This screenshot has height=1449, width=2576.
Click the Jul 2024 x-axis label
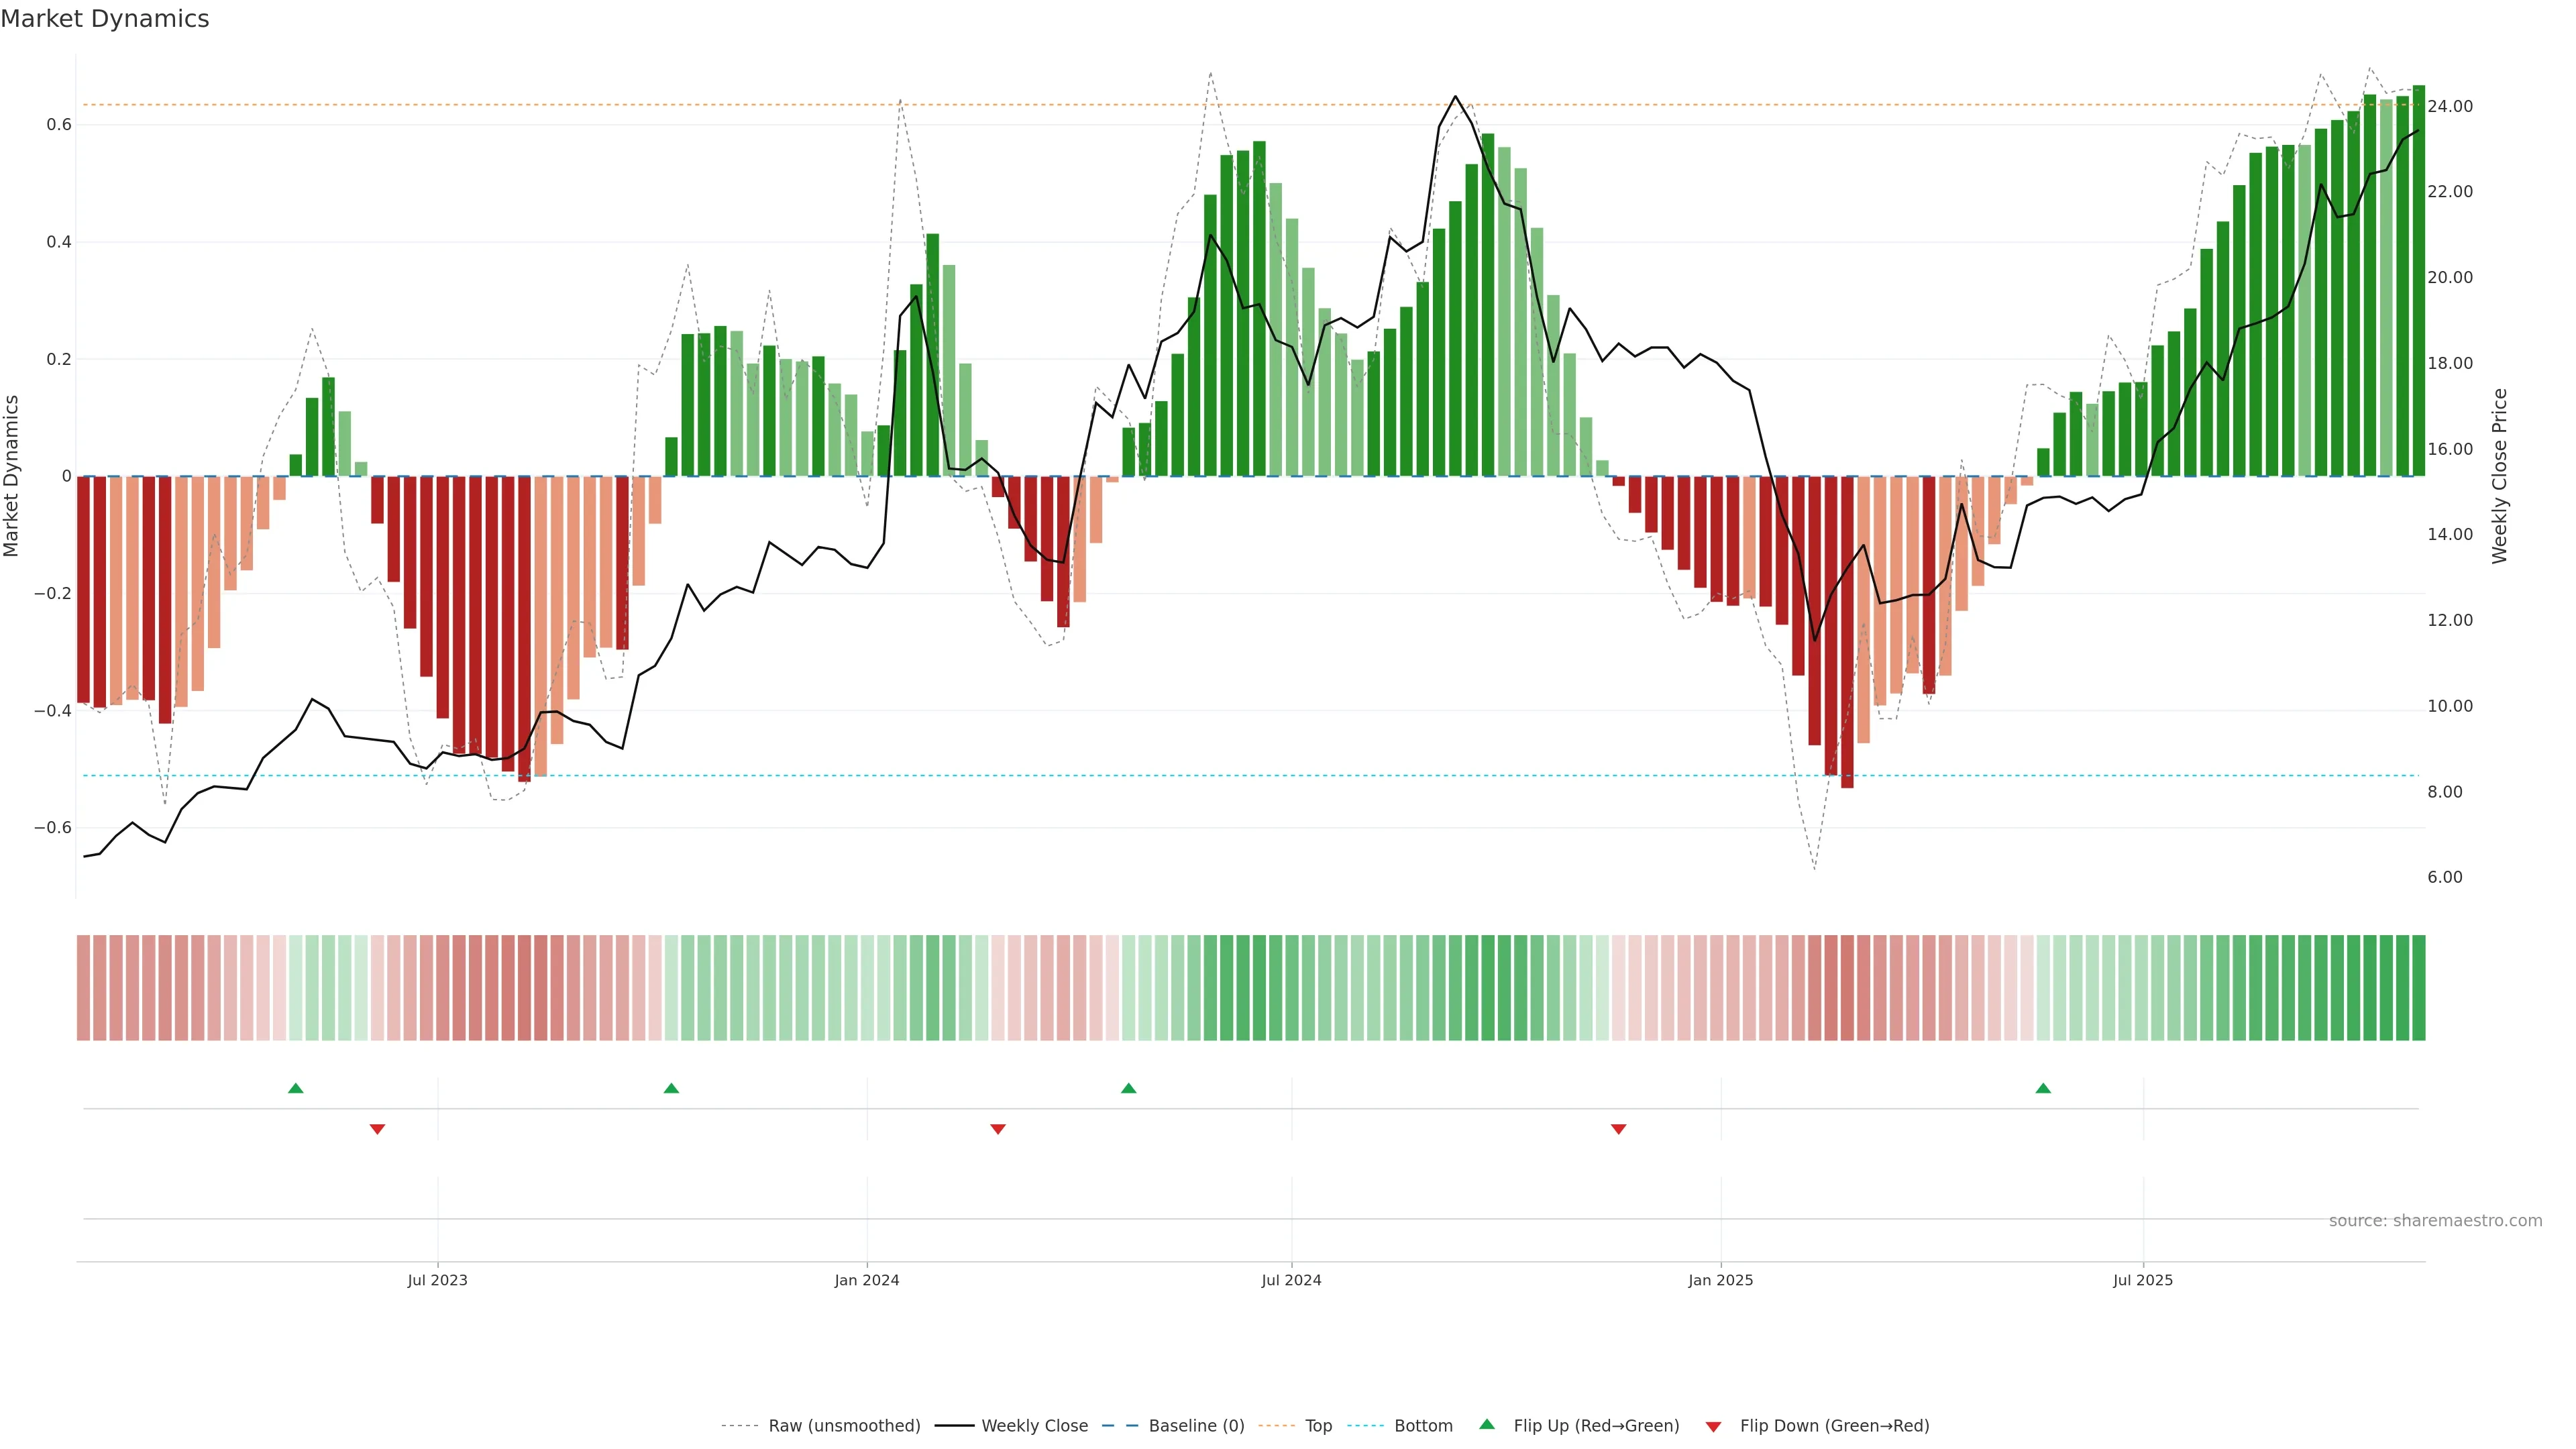pos(1291,1280)
